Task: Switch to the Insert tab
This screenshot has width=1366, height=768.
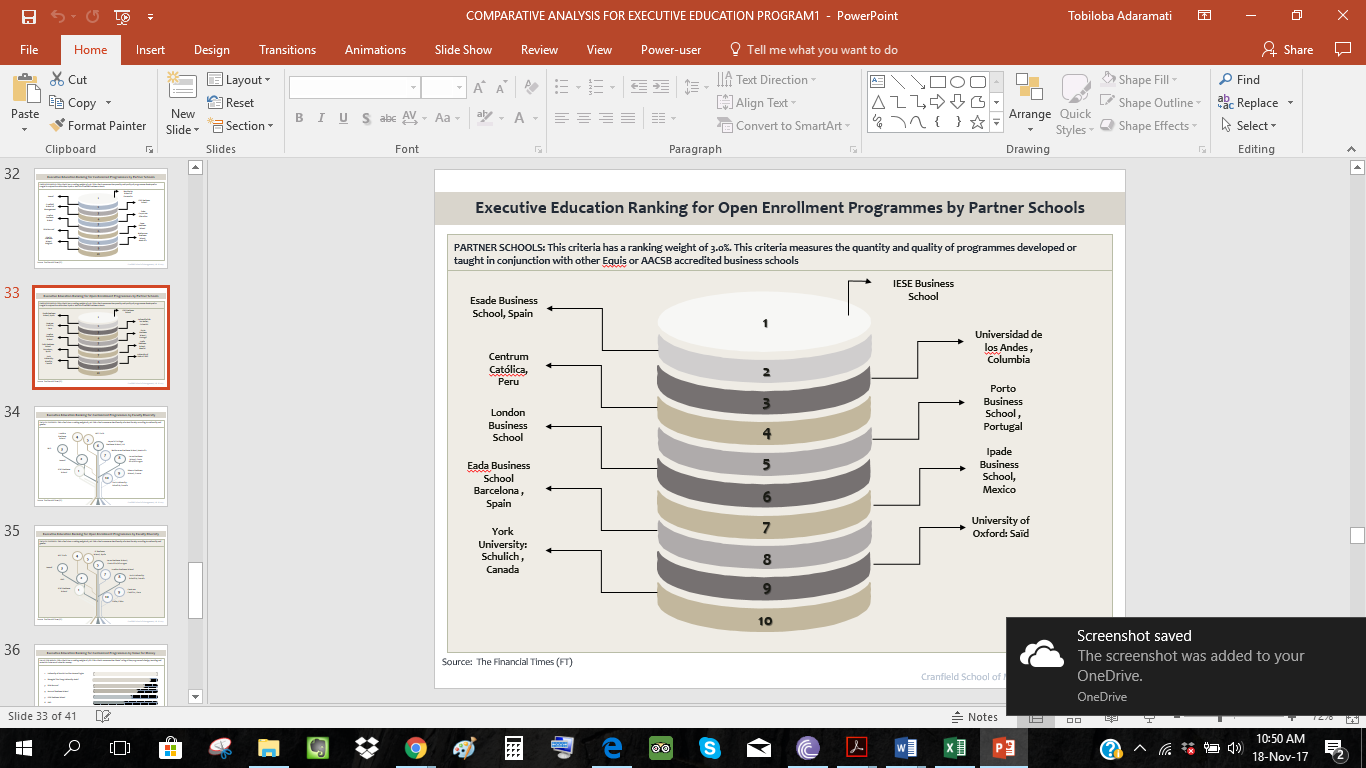Action: click(x=151, y=49)
